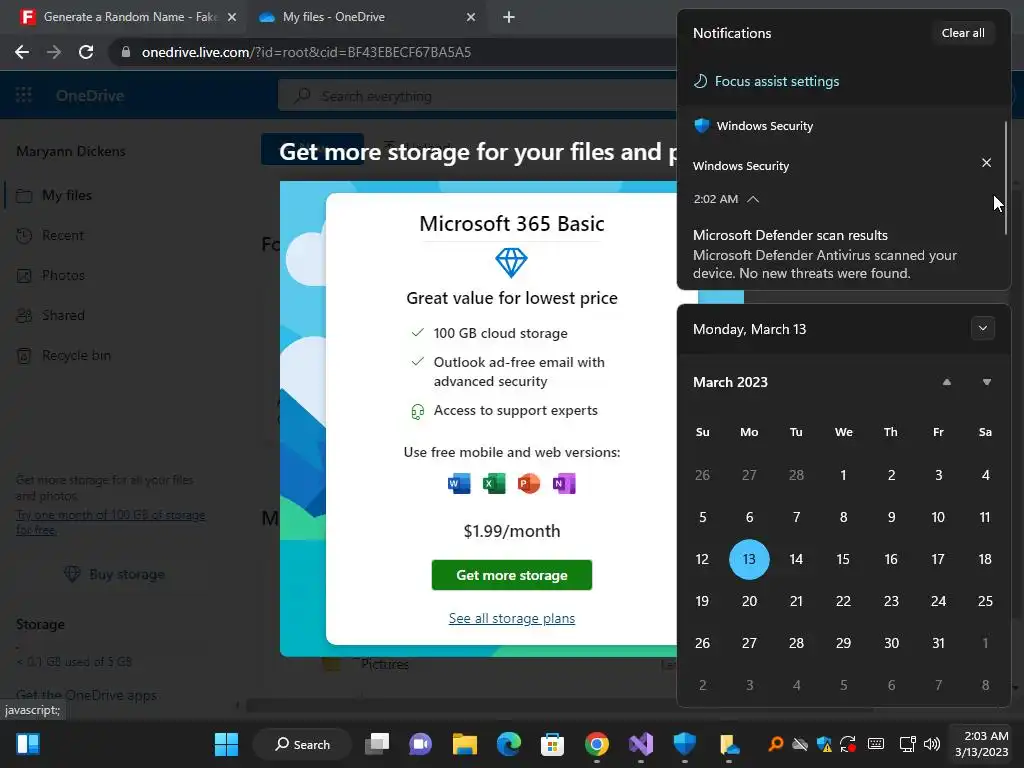Click the browser address bar URL
The height and width of the screenshot is (768, 1024).
[x=306, y=52]
